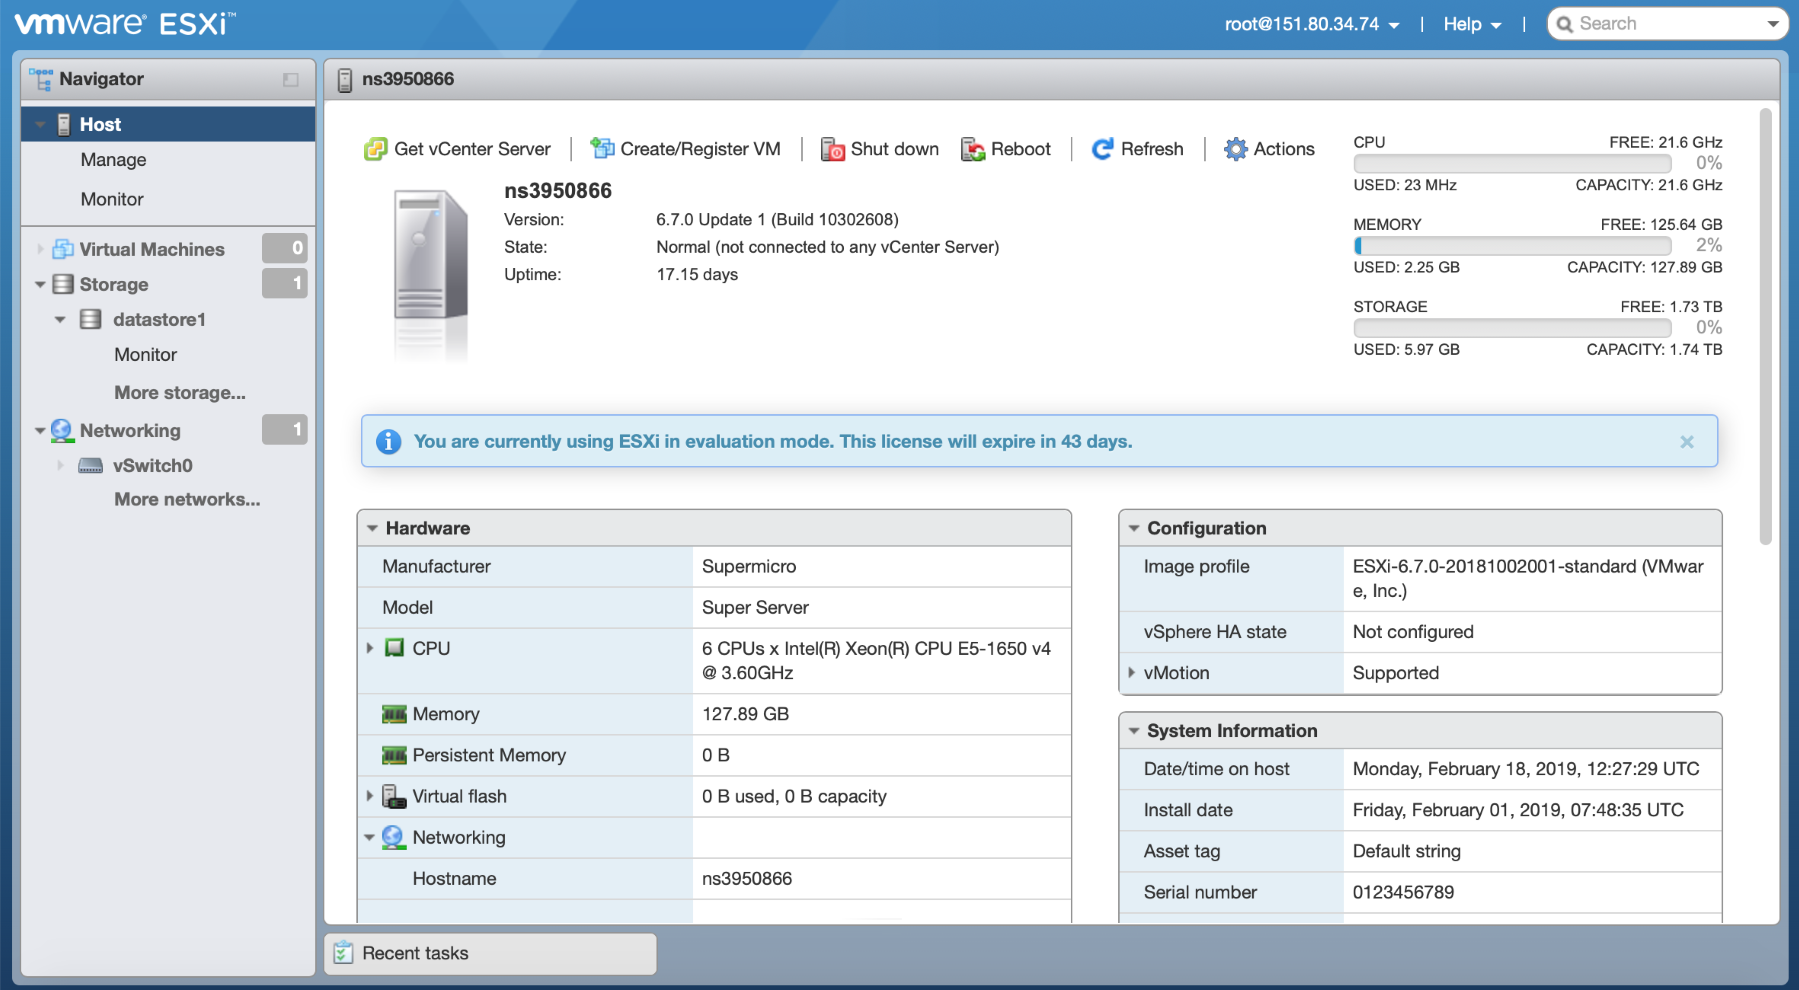Click the search magnifier icon
This screenshot has width=1799, height=990.
pos(1565,24)
